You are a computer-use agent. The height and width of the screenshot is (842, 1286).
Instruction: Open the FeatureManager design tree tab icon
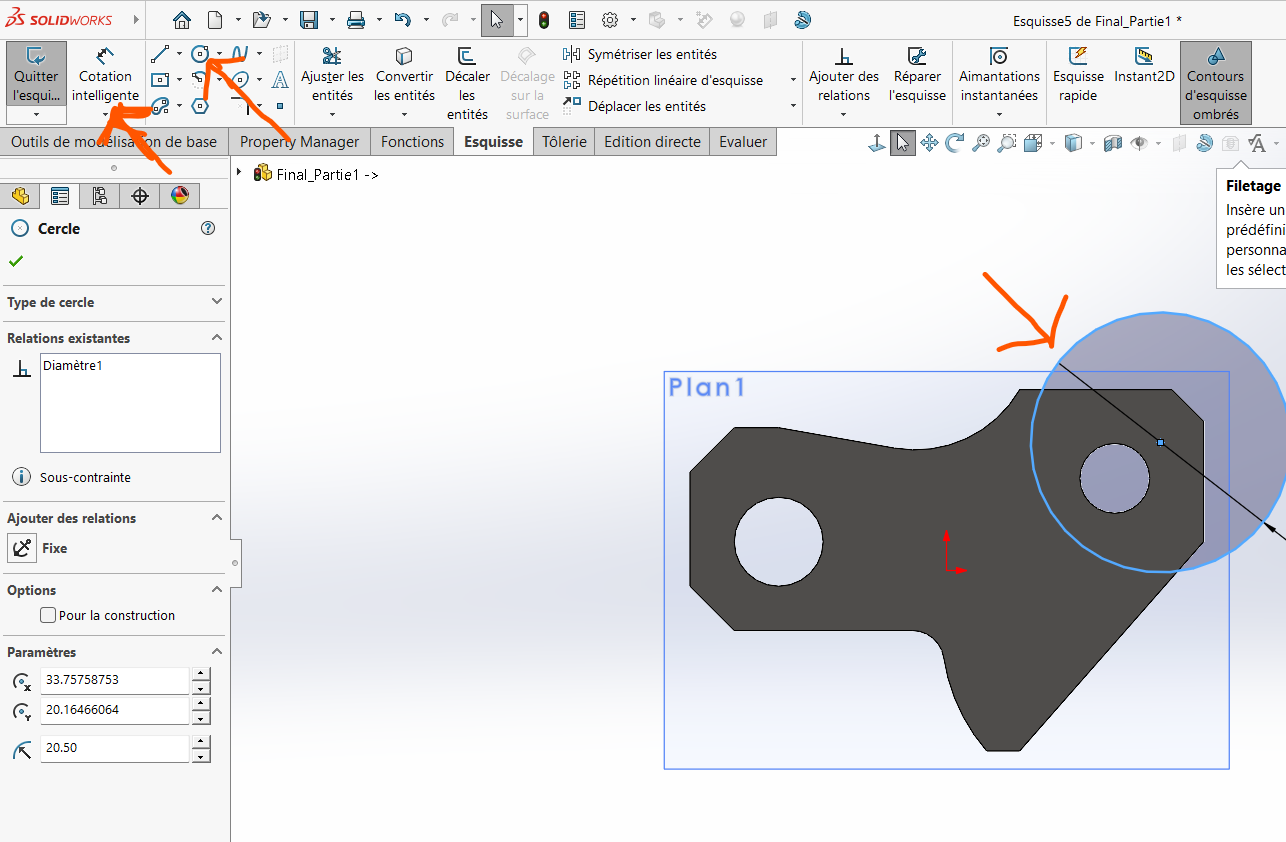(20, 196)
